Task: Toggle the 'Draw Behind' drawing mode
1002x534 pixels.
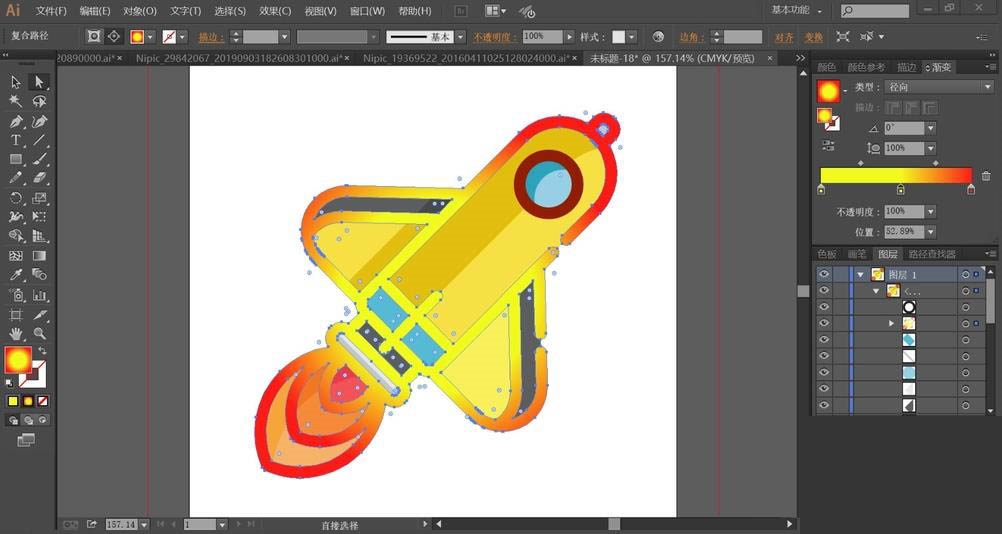Action: coord(28,420)
